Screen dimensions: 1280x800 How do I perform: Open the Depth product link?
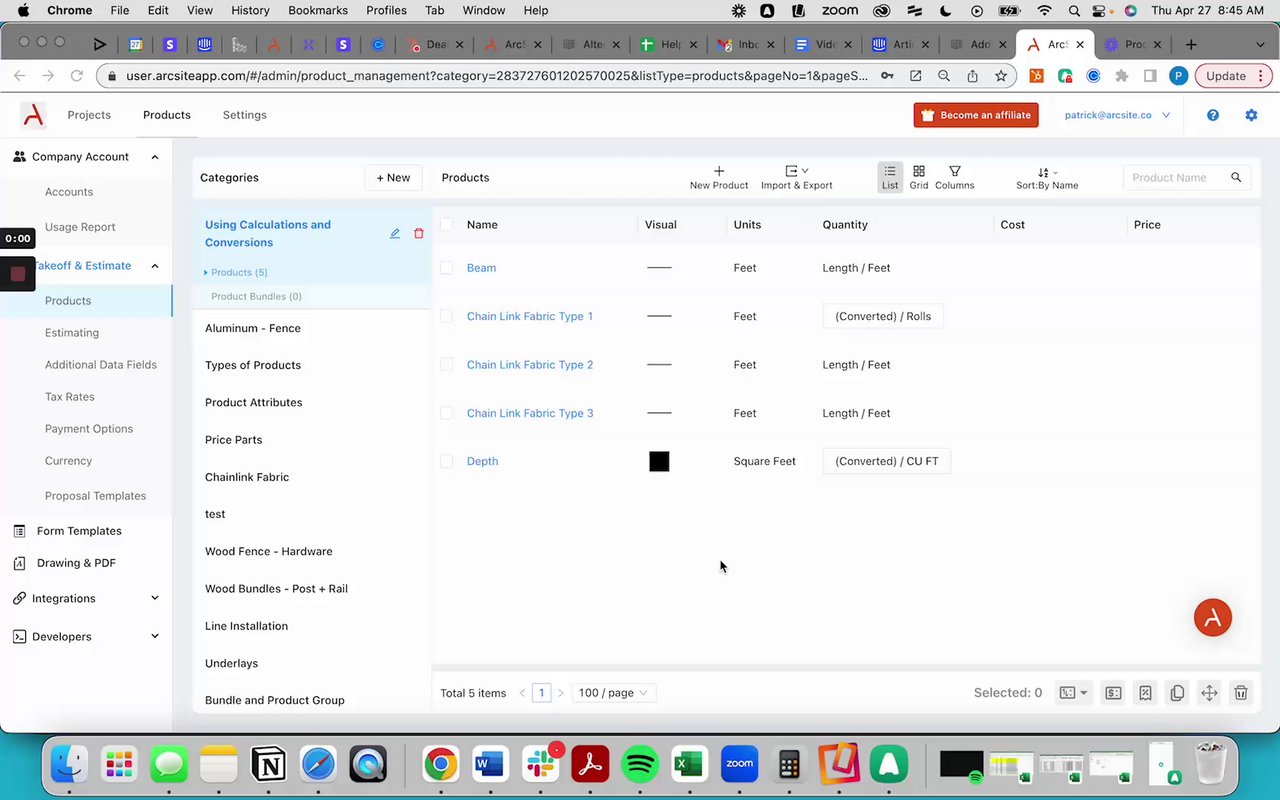[482, 461]
